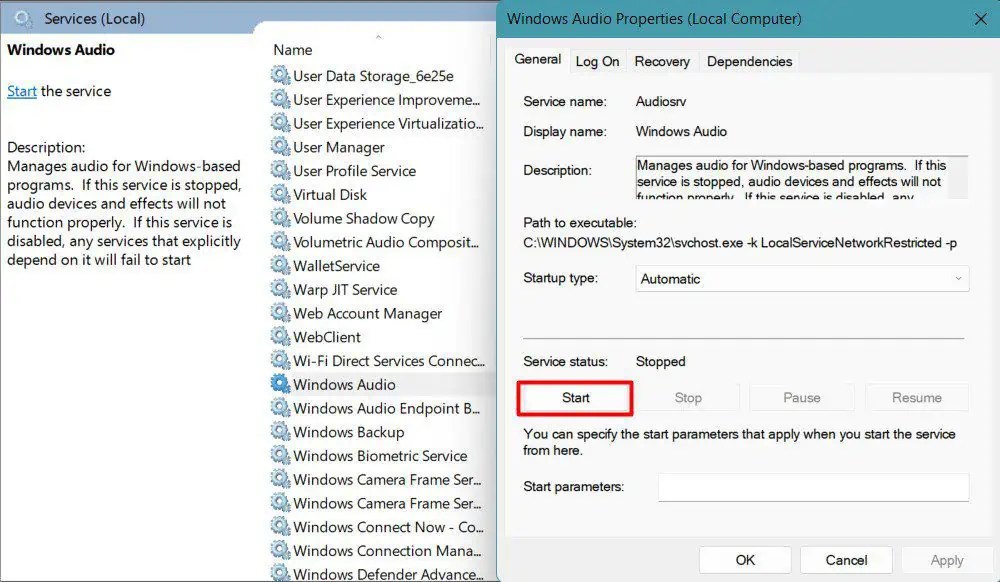Click the Windows Biometric Service icon
Image resolution: width=1000 pixels, height=582 pixels.
point(278,455)
